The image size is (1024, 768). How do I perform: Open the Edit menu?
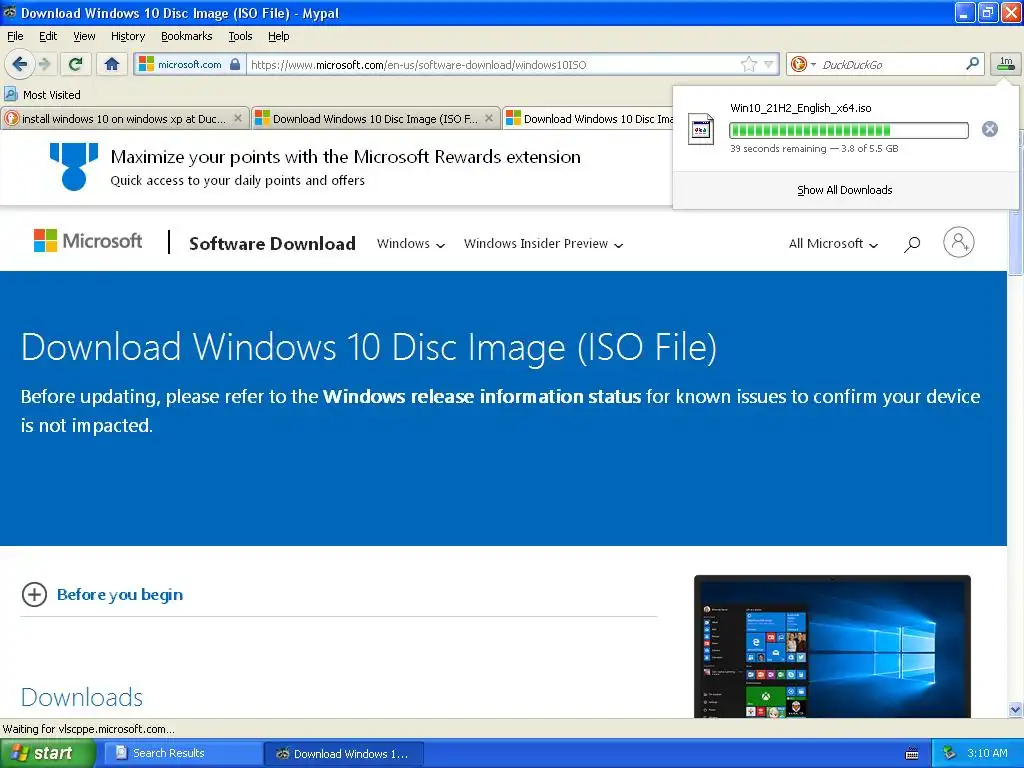pos(48,36)
